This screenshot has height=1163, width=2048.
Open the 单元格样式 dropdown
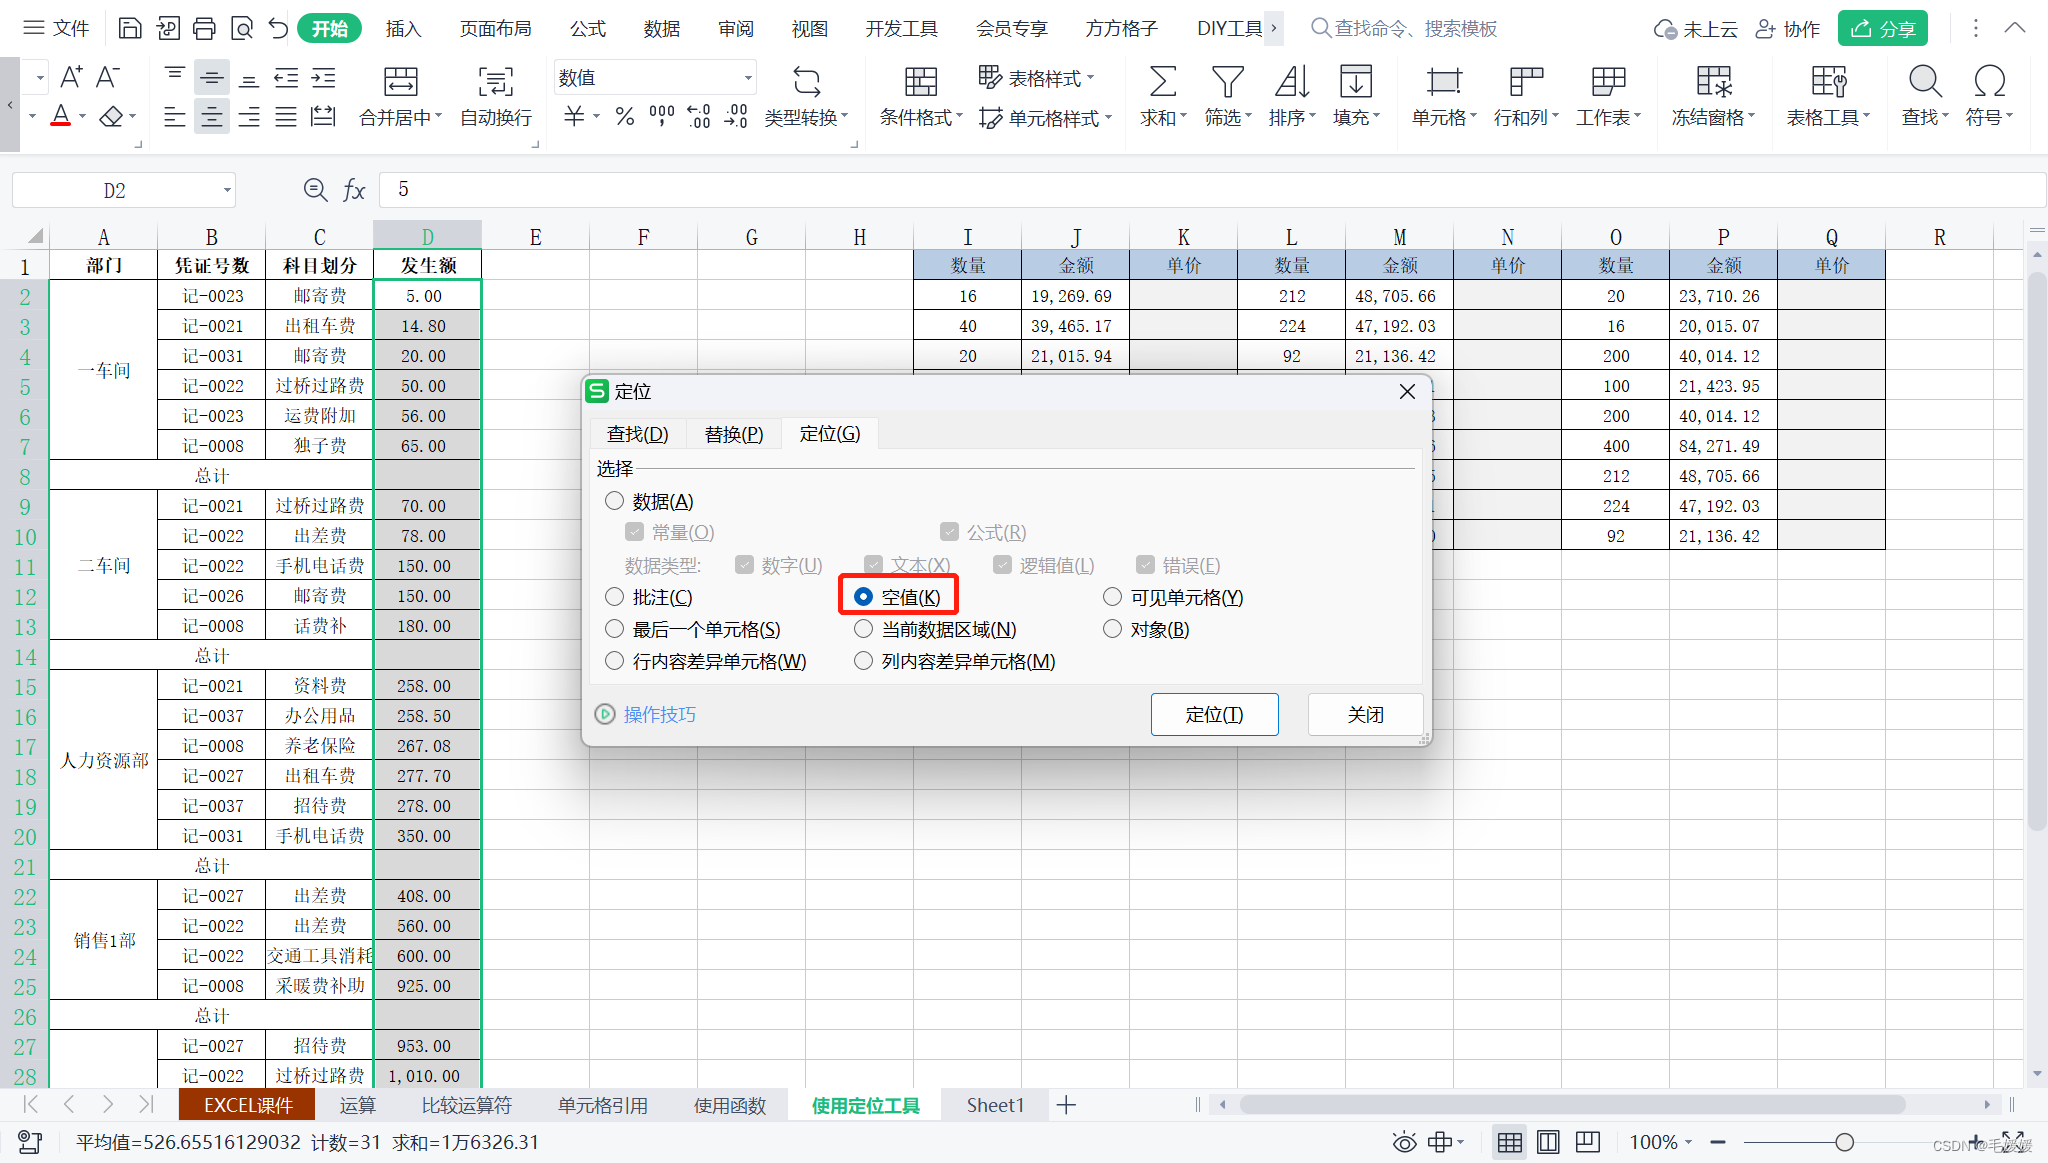(x=1044, y=118)
